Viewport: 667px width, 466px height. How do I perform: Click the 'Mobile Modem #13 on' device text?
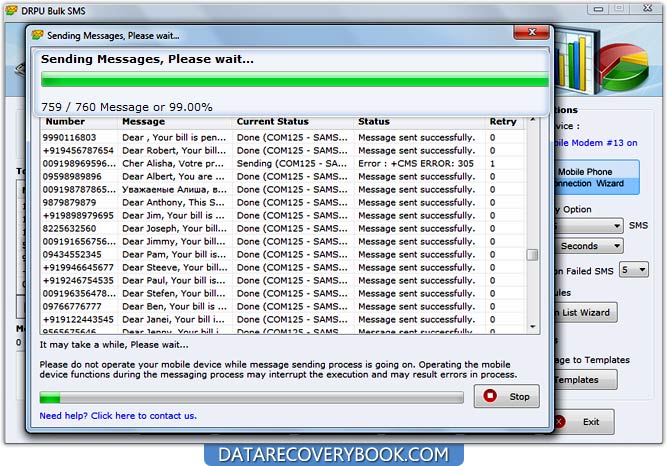pyautogui.click(x=596, y=143)
